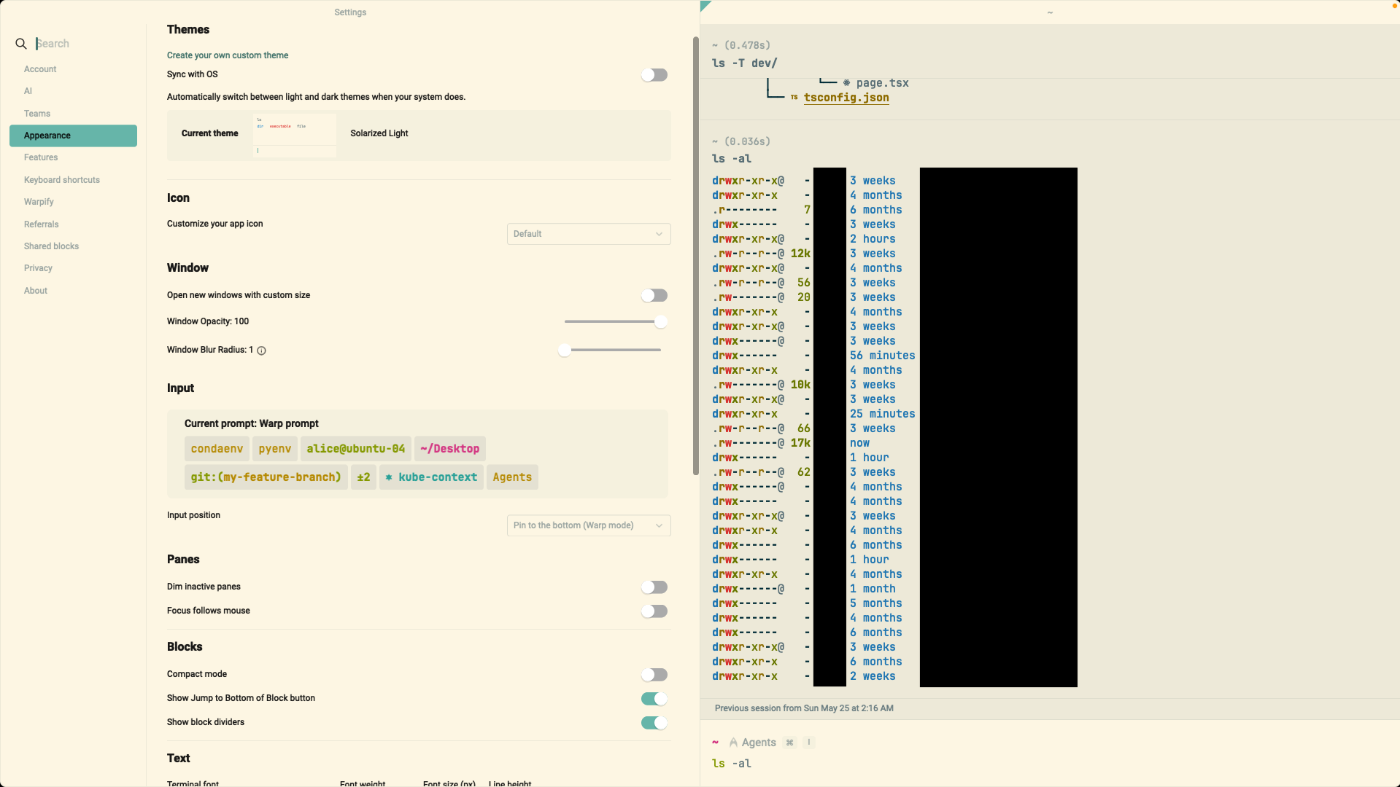Click page.tsx in the terminal tree output
This screenshot has width=1400, height=787.
[x=882, y=83]
